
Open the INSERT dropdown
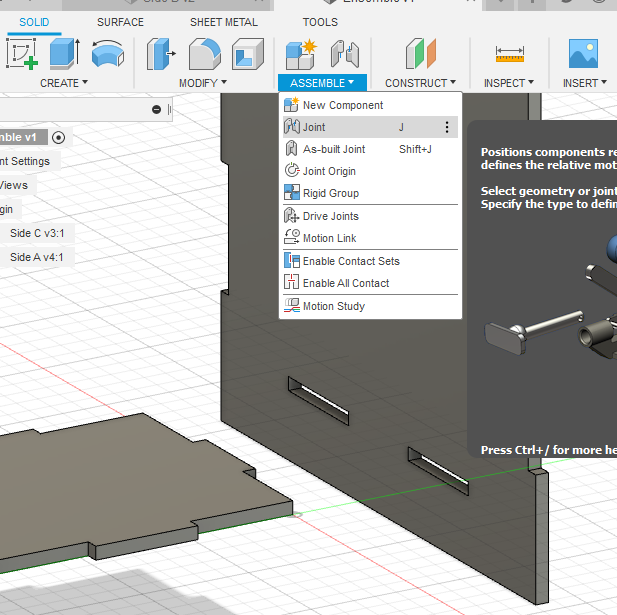[x=585, y=83]
